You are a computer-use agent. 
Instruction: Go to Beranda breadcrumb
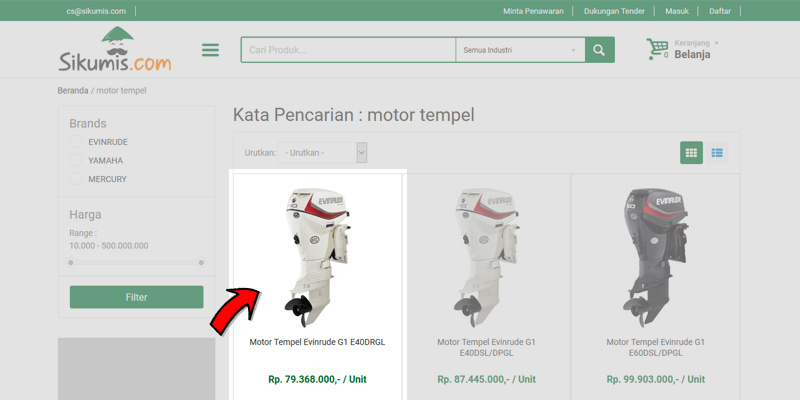(x=72, y=90)
